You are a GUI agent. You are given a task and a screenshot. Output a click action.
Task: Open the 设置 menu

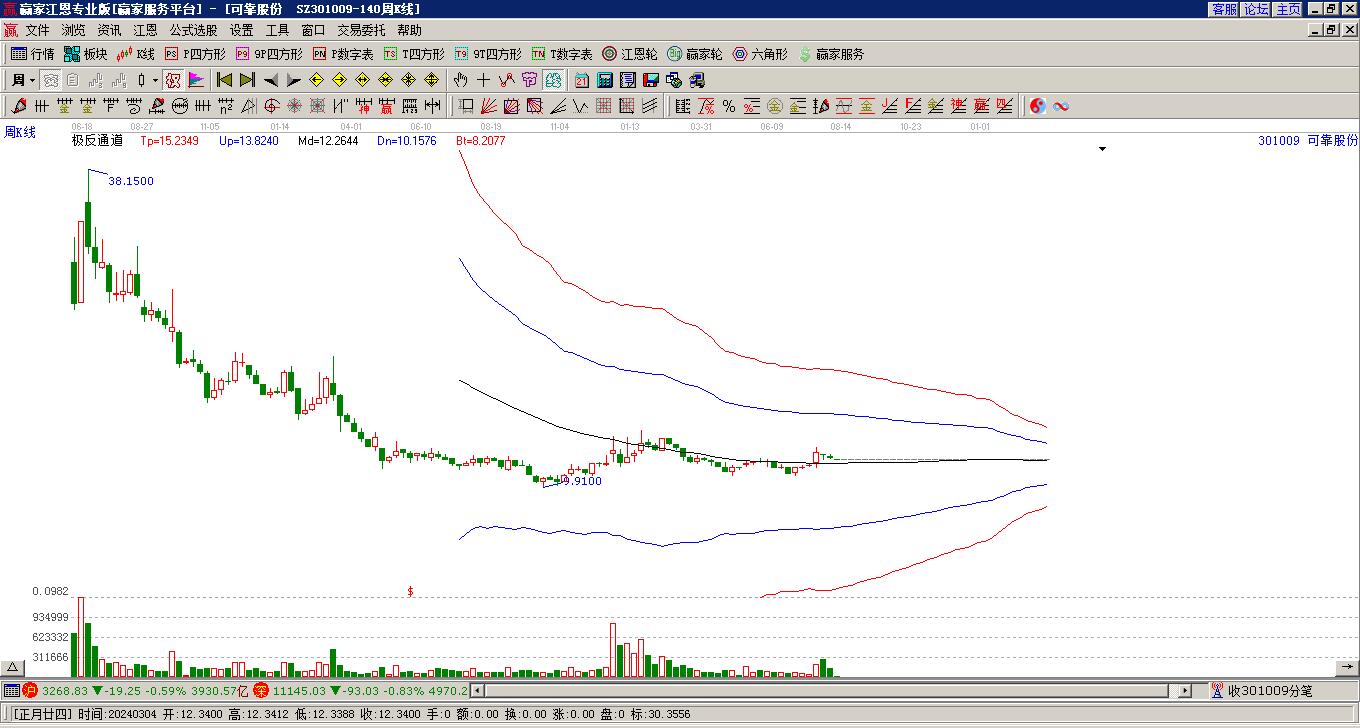click(x=241, y=30)
